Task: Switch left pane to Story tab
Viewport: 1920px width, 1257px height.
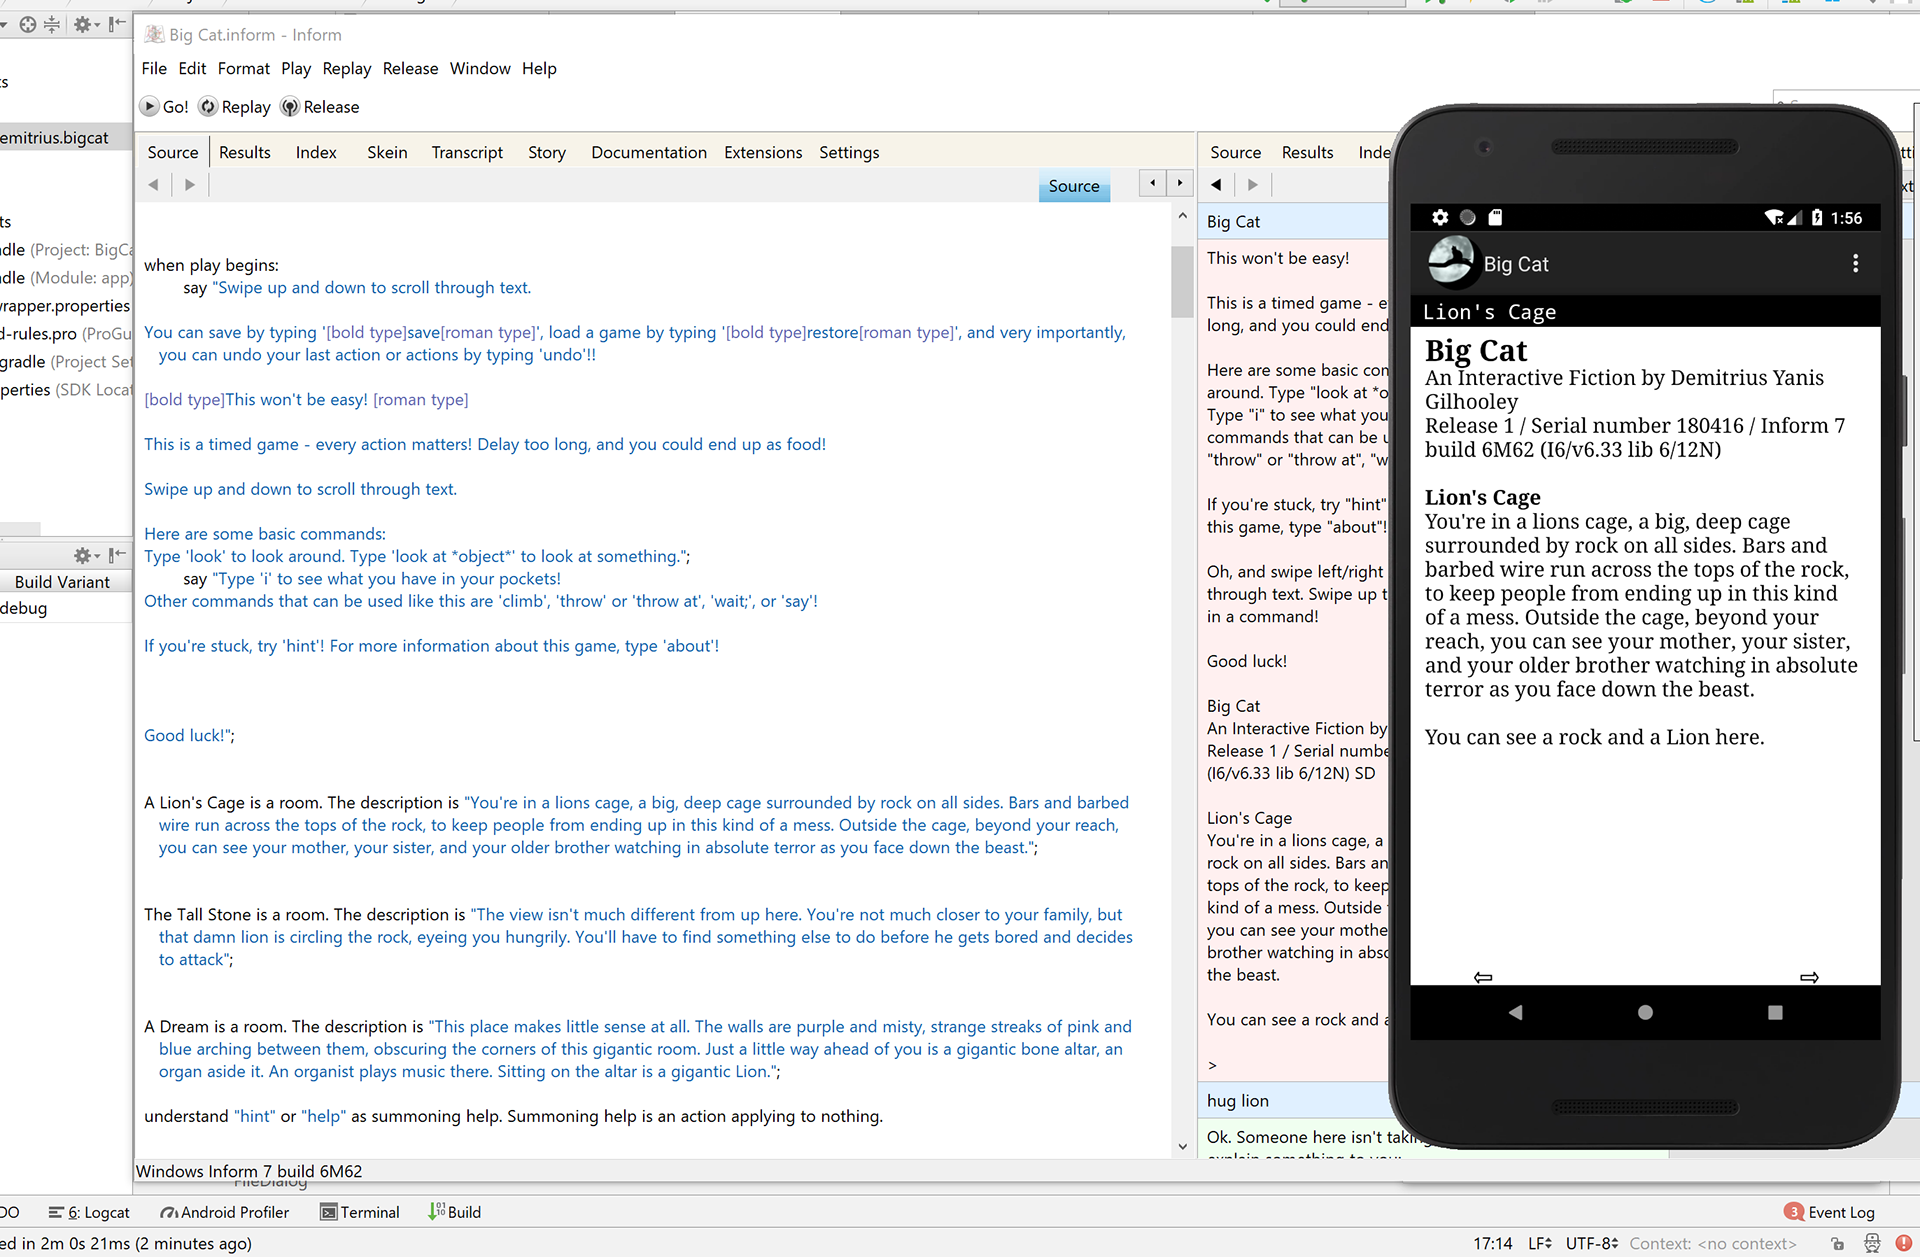Action: coord(547,152)
